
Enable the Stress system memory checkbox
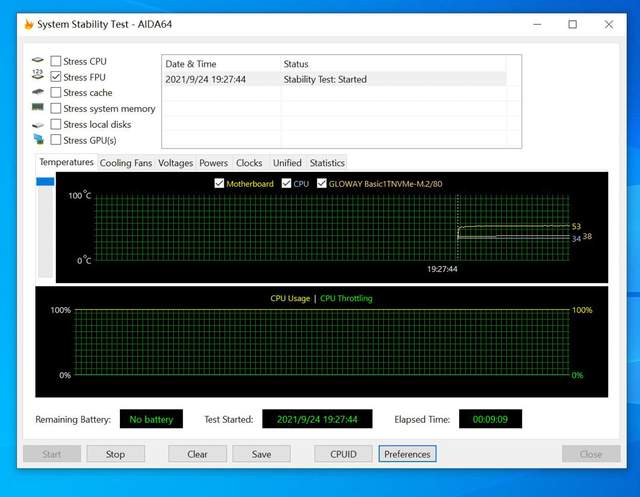pos(56,109)
